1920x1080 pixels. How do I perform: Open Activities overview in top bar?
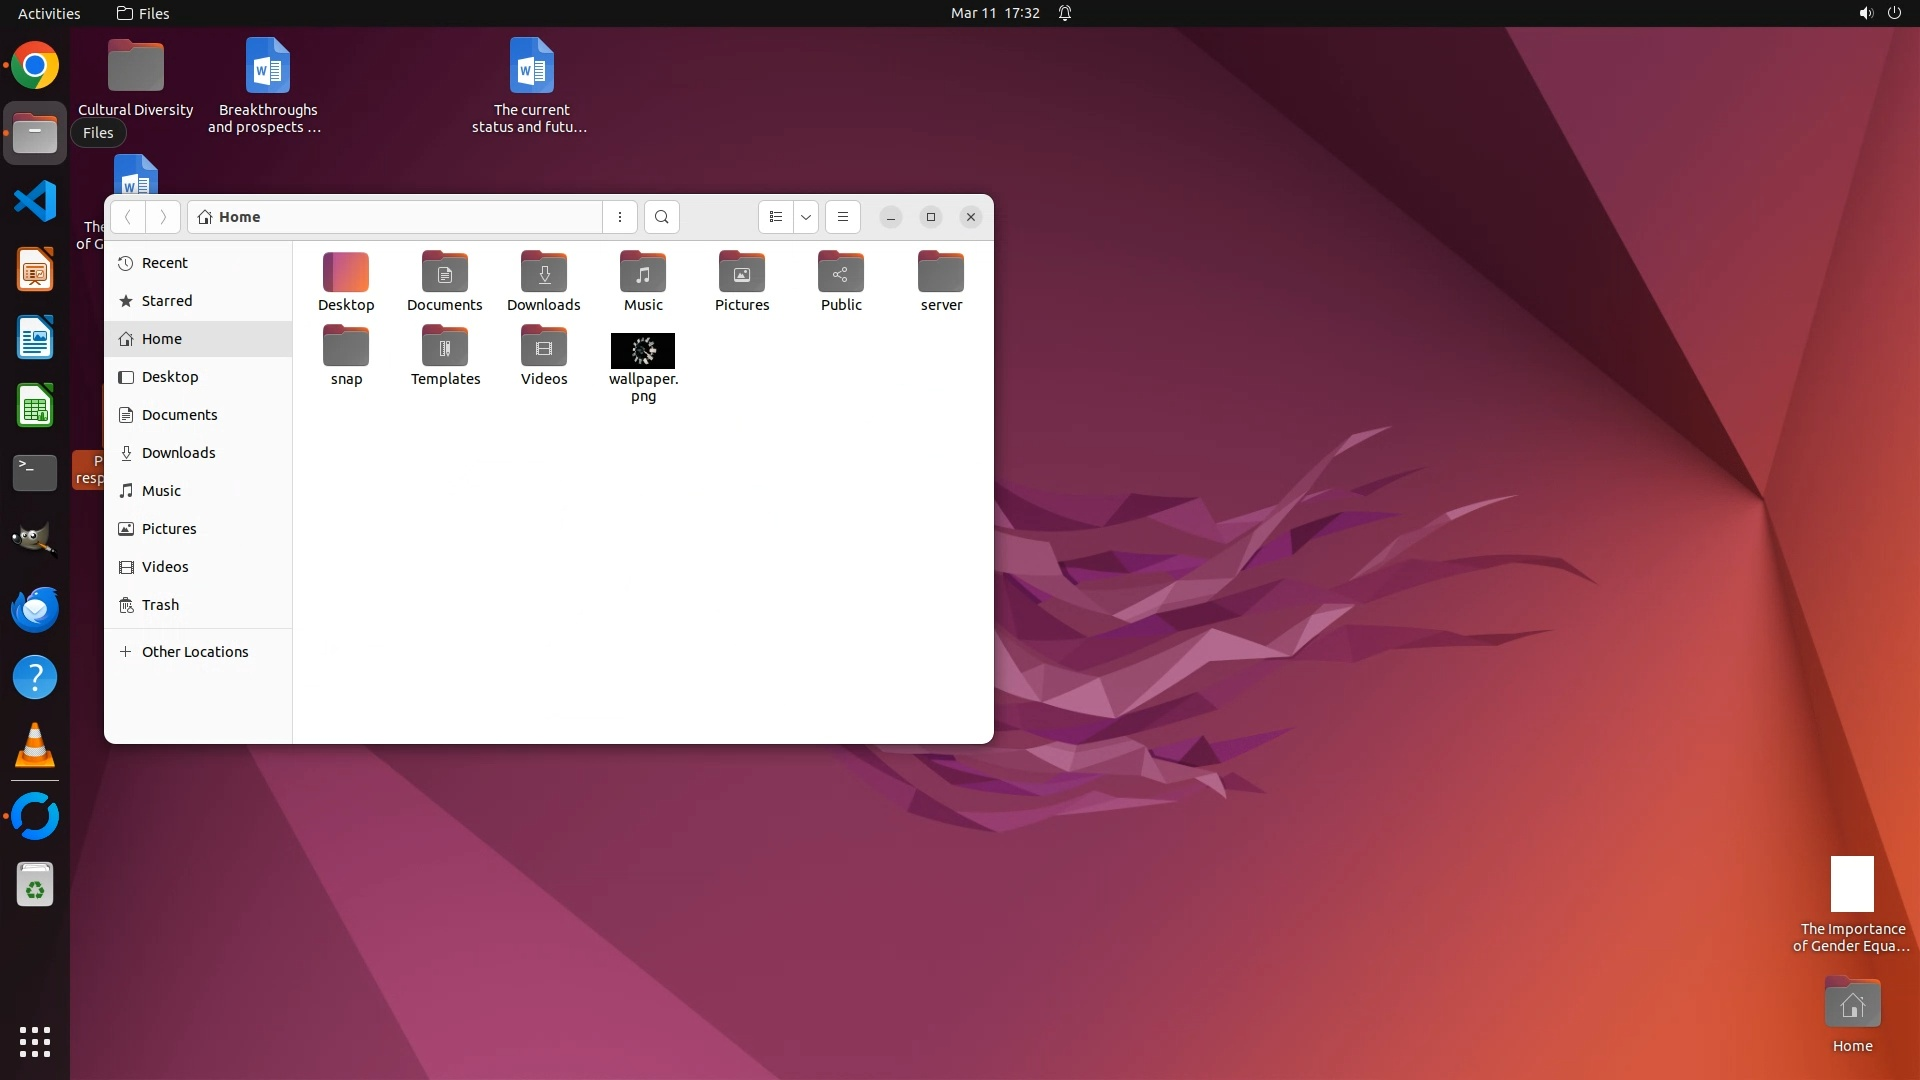49,13
